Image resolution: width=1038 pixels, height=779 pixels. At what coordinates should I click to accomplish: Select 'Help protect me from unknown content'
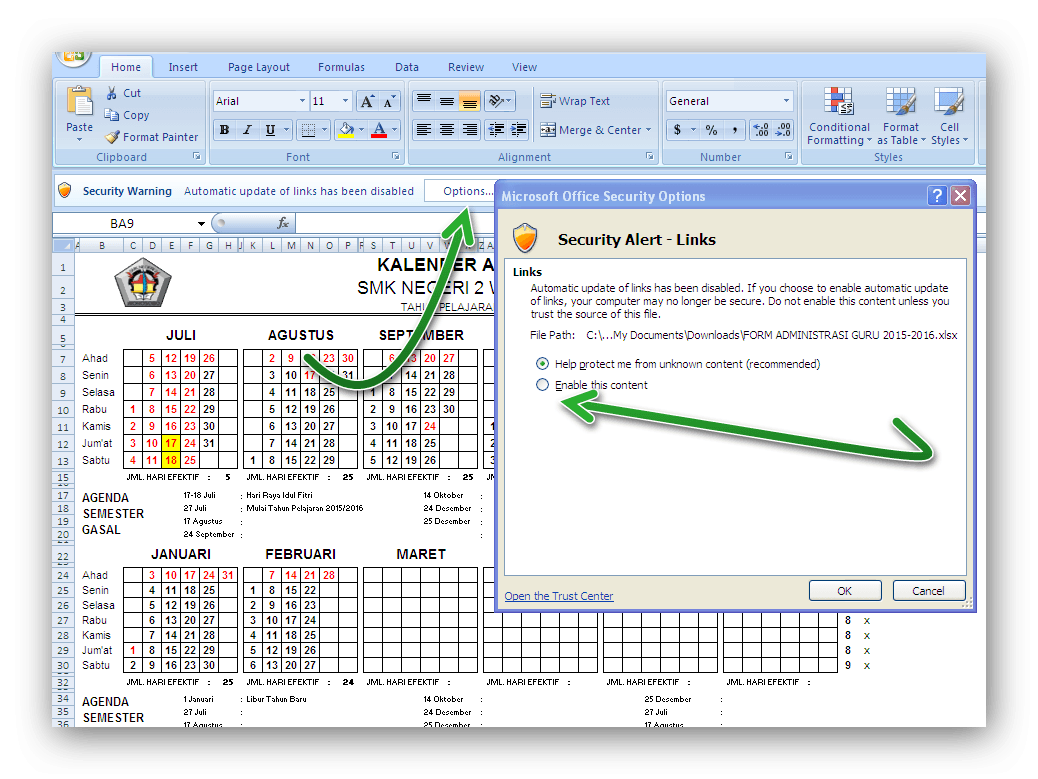542,364
